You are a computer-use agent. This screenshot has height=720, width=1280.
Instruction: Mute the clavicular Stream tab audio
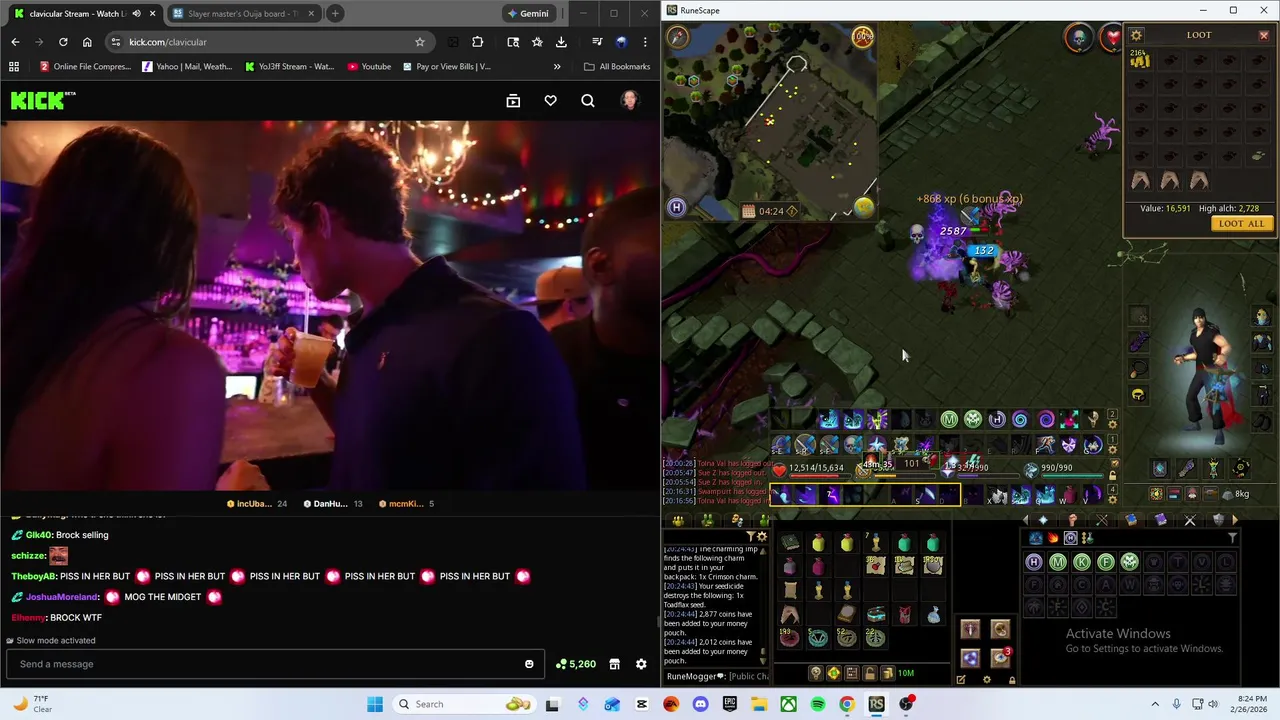[x=136, y=13]
